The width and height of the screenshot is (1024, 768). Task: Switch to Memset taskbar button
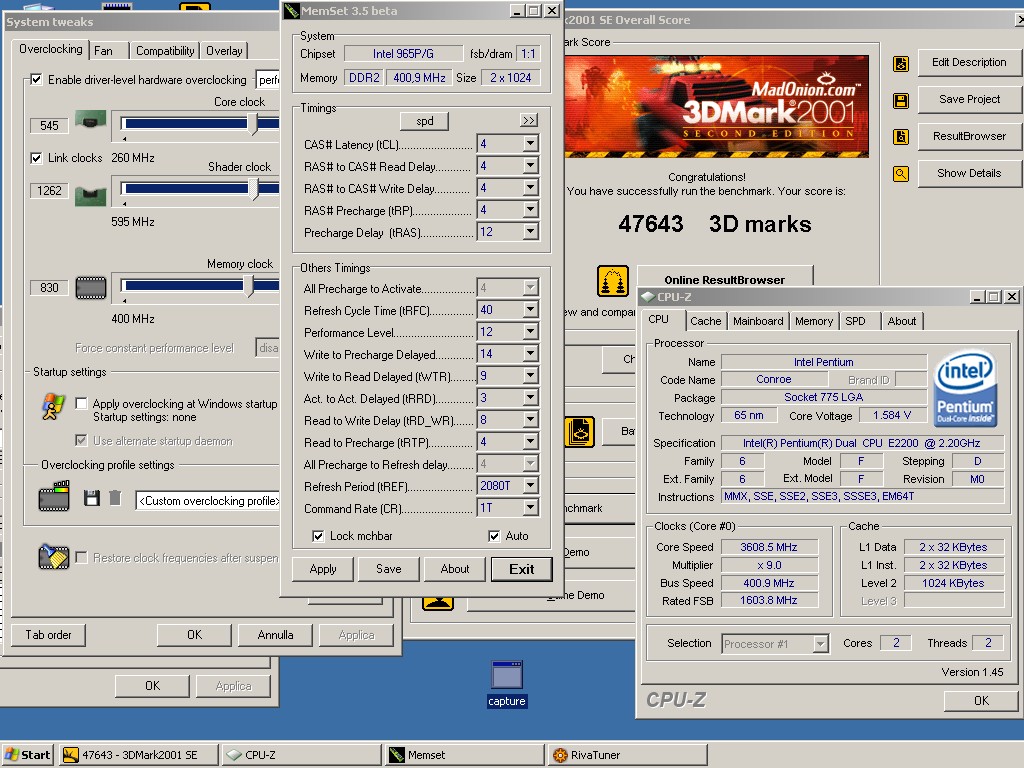[464, 755]
